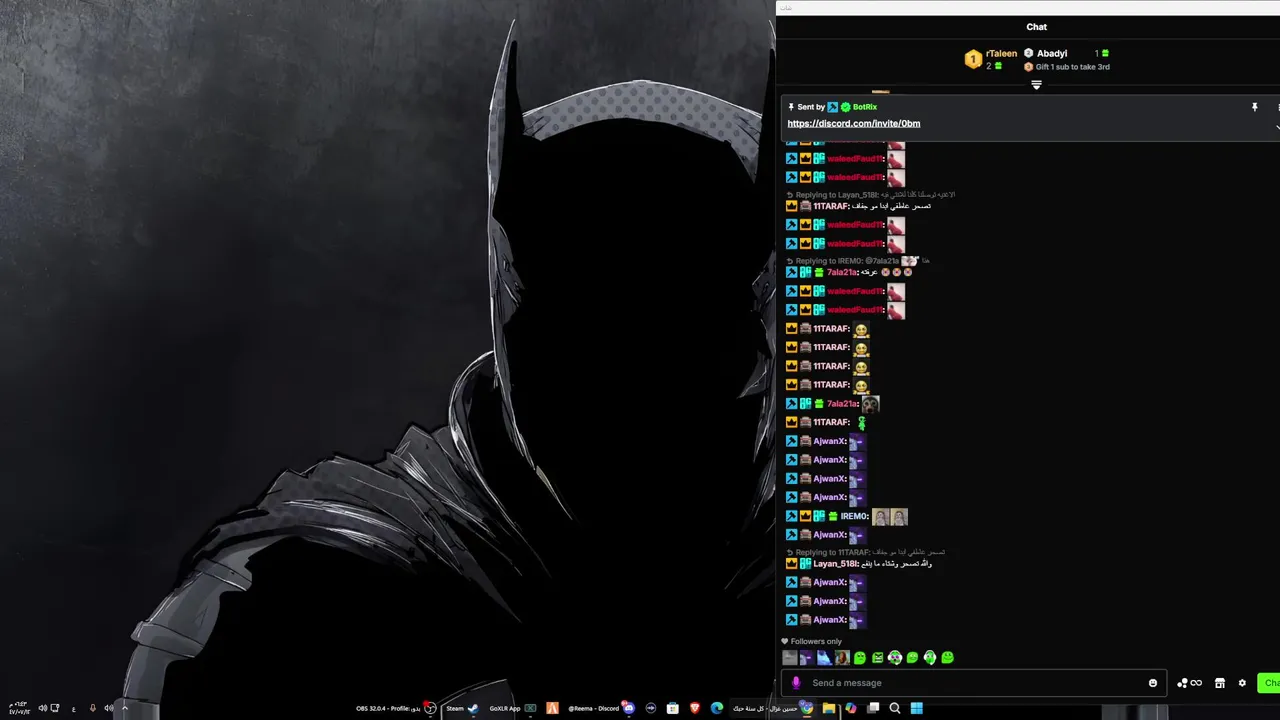Click Layan_518 username in chat
Screen dimensions: 1280x720
tap(836, 564)
